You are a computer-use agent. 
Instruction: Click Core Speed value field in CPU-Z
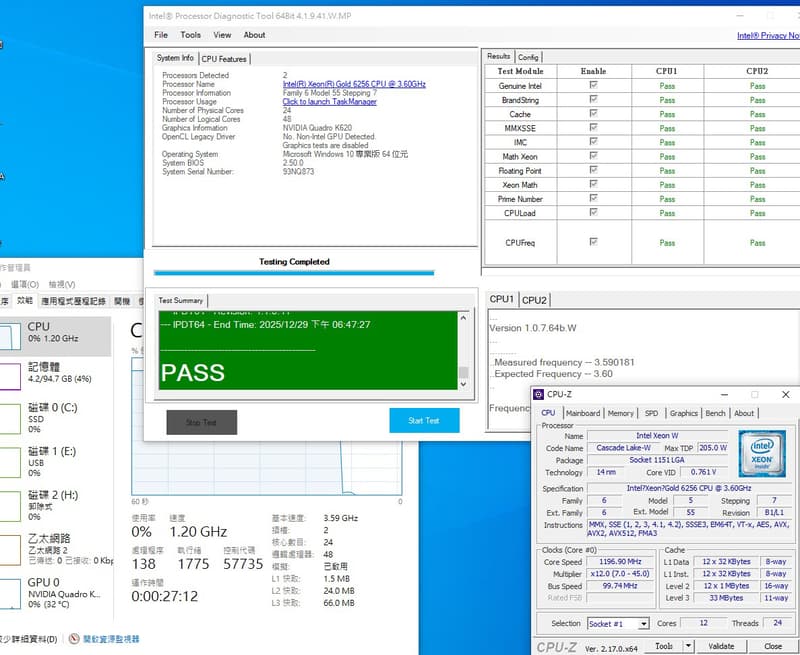click(x=620, y=562)
